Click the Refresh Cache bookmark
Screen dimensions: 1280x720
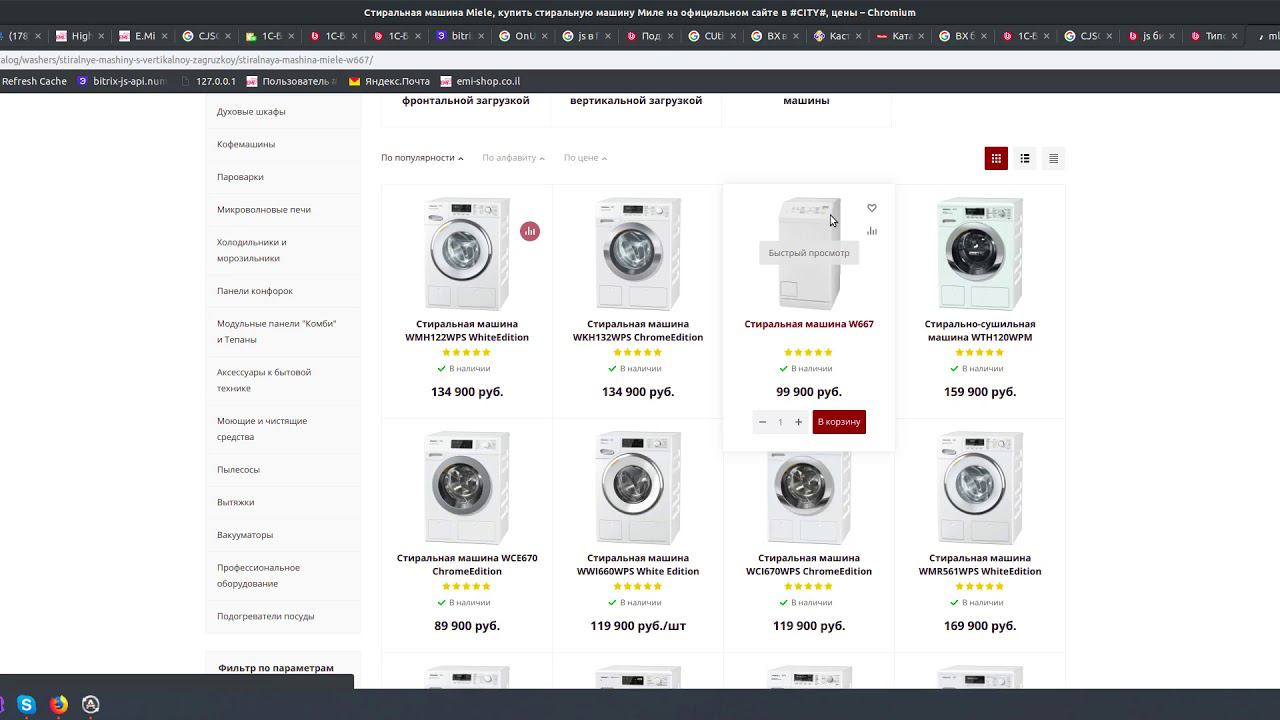[34, 81]
